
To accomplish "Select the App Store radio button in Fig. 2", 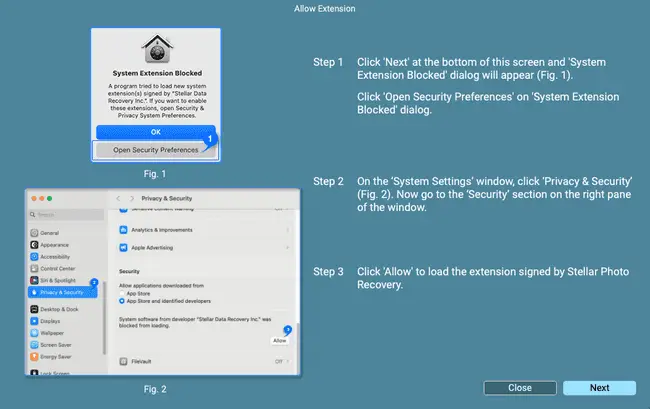I will (x=122, y=293).
